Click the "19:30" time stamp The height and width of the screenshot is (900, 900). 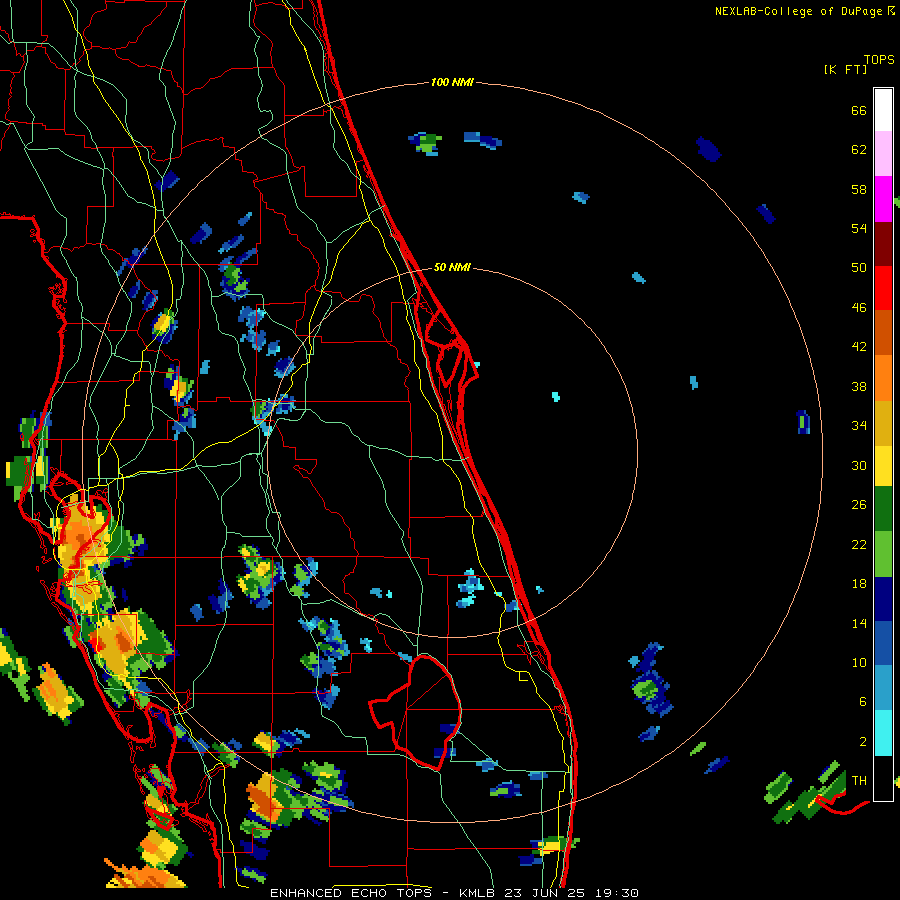point(617,893)
